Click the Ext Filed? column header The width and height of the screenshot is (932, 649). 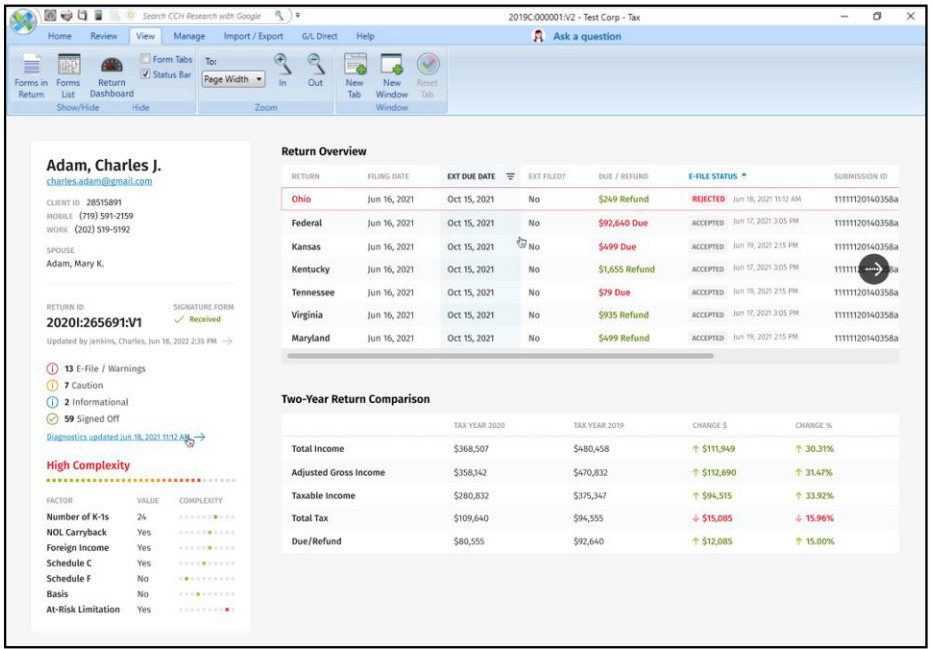tap(547, 177)
